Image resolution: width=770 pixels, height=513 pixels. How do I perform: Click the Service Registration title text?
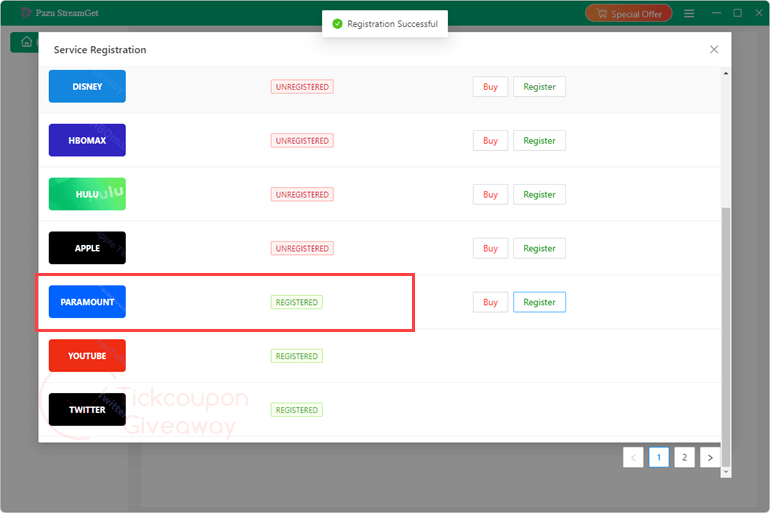click(100, 50)
